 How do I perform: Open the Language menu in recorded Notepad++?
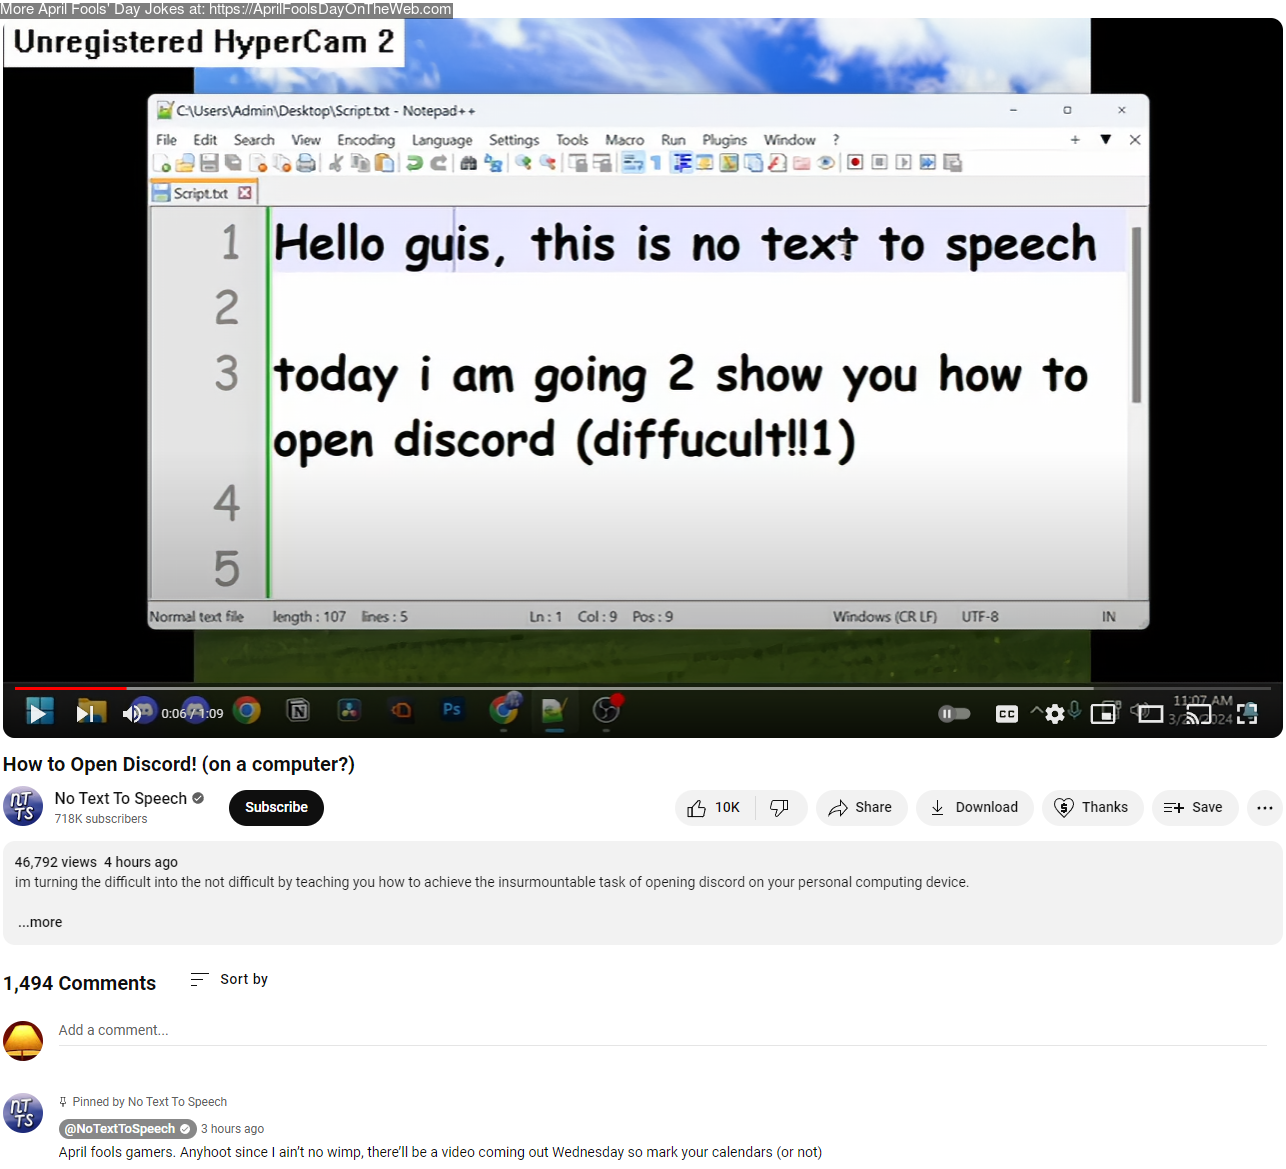442,140
